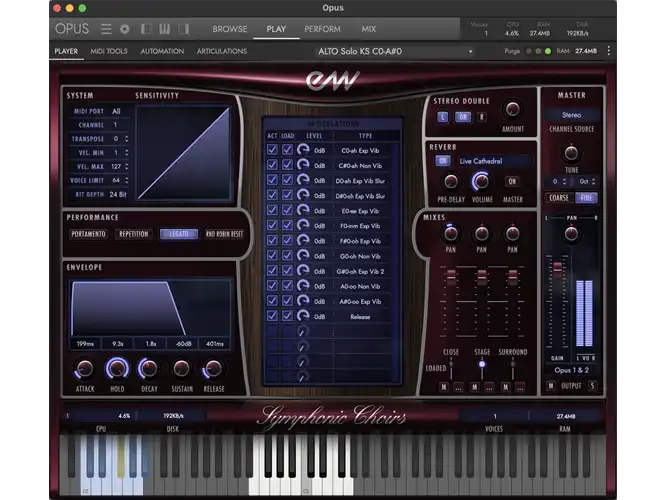Open the Articulations sub-tab

(222, 51)
